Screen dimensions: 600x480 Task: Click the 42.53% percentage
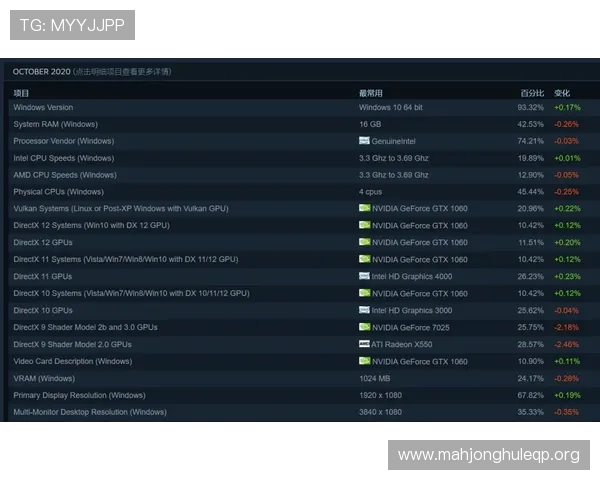(530, 124)
